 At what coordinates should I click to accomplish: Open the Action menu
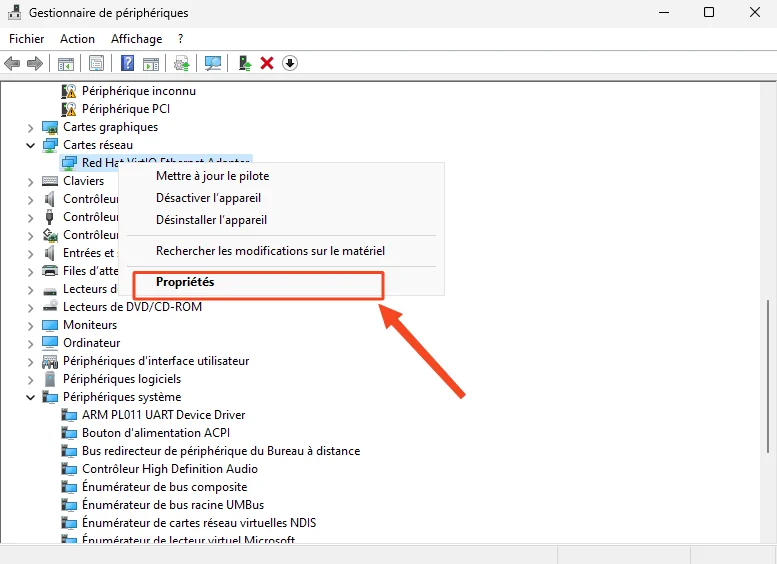tap(77, 39)
